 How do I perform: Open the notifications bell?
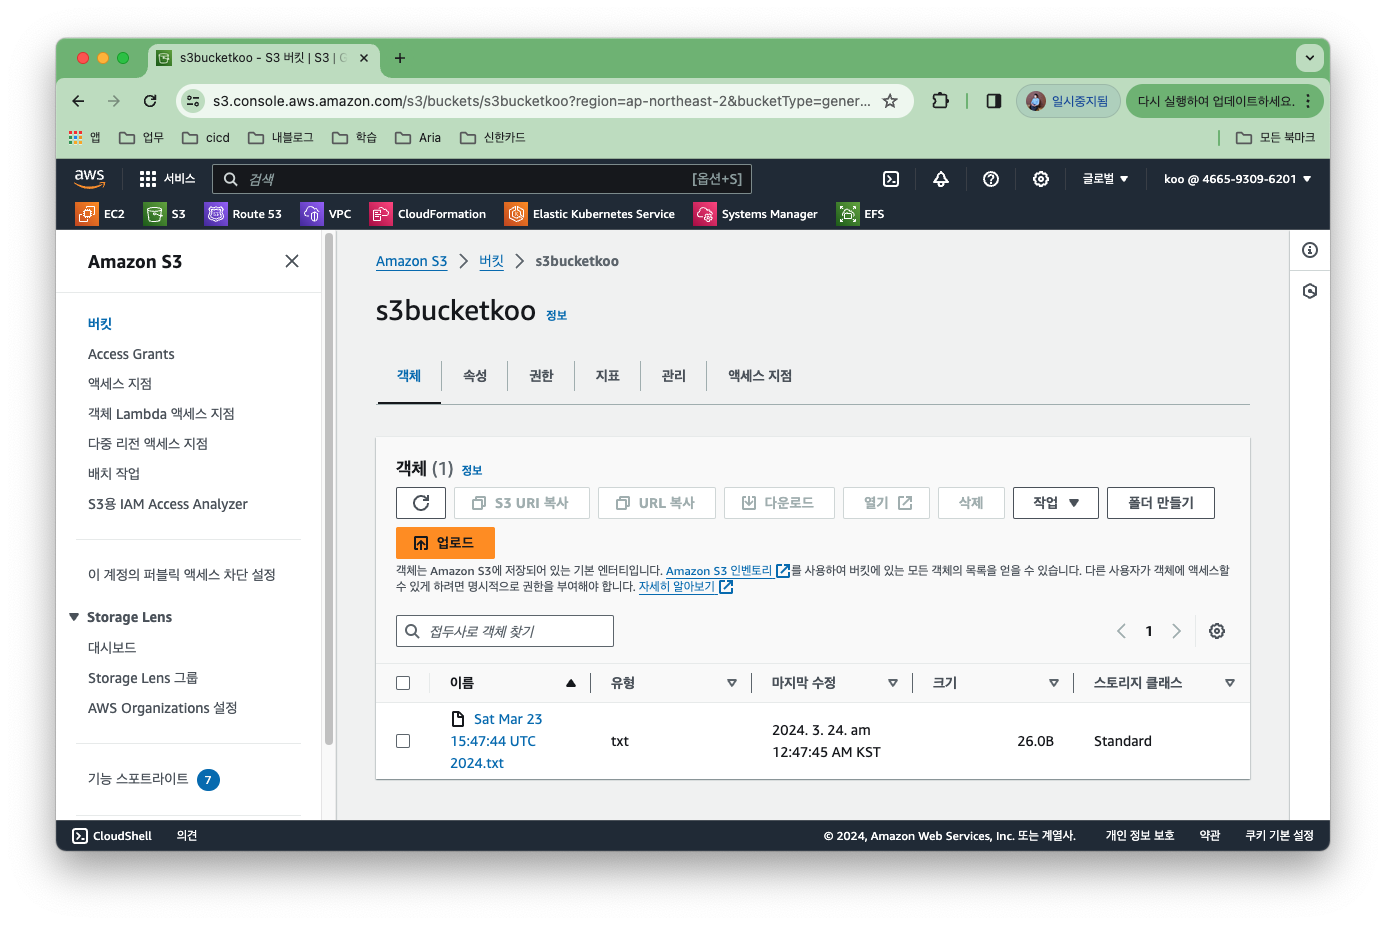coord(941,179)
